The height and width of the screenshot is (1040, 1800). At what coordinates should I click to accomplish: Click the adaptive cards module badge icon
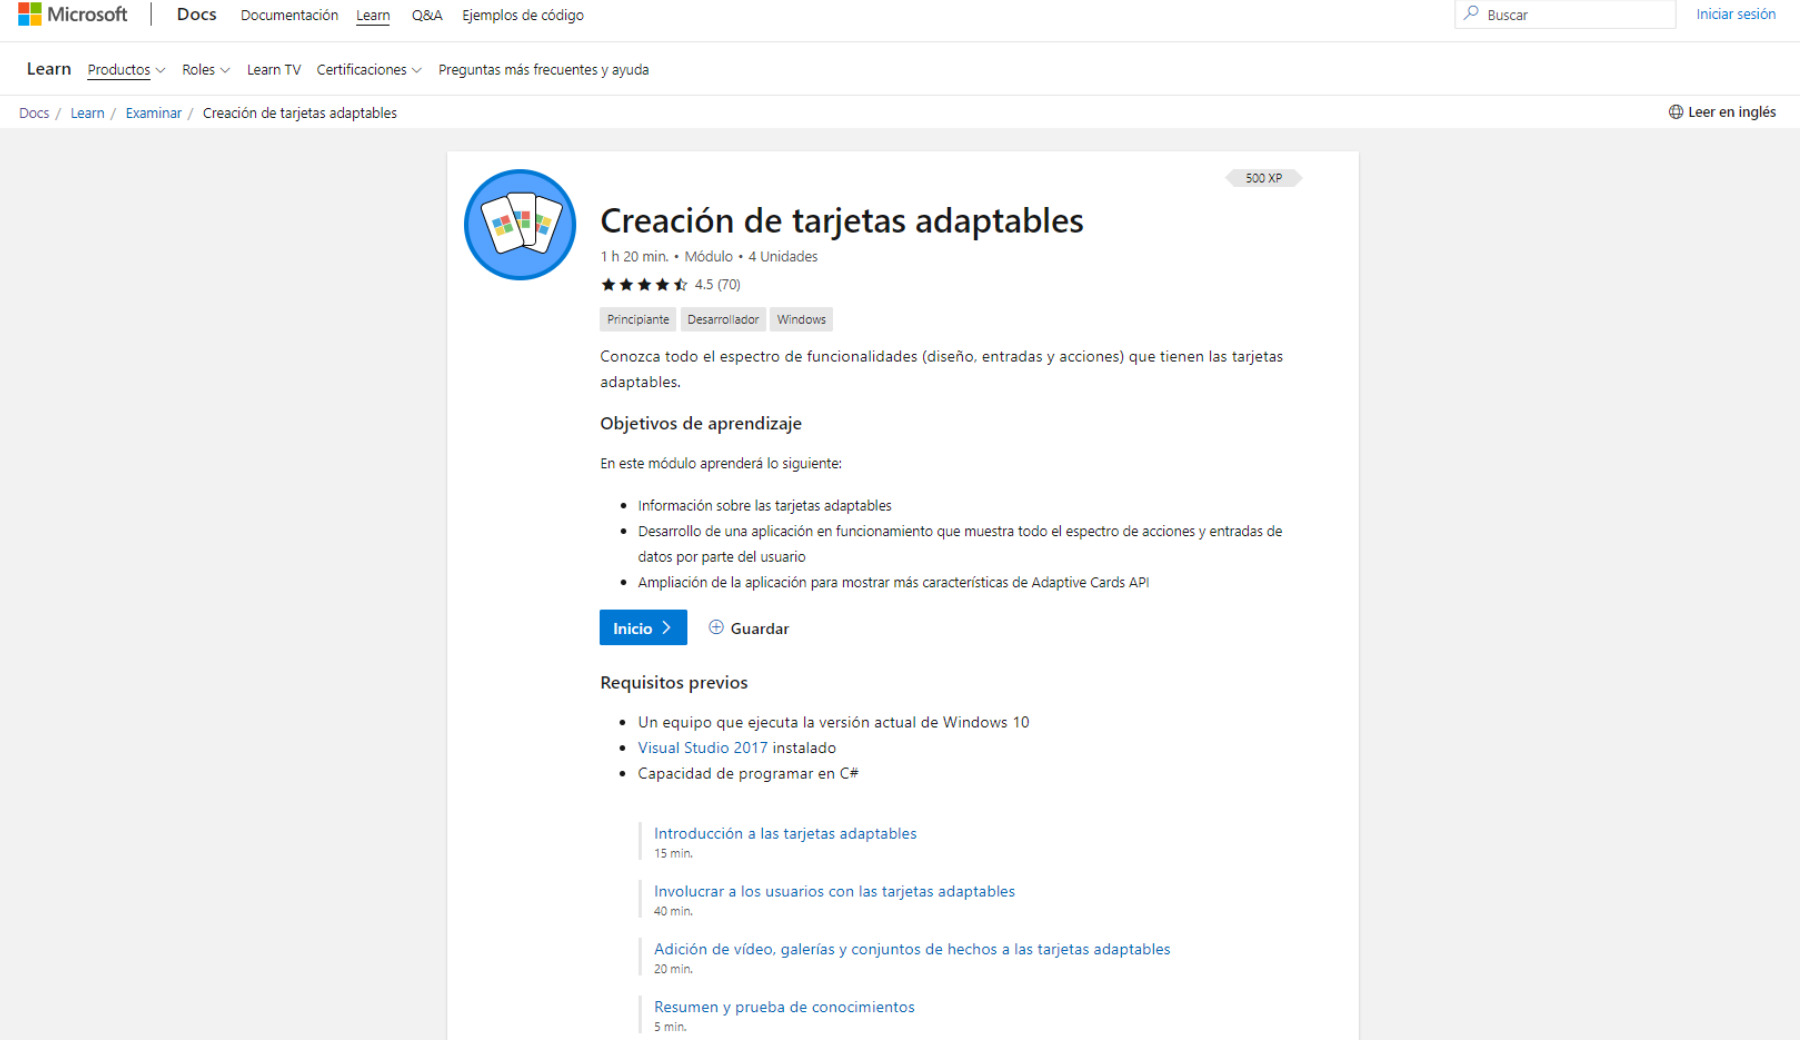click(520, 225)
